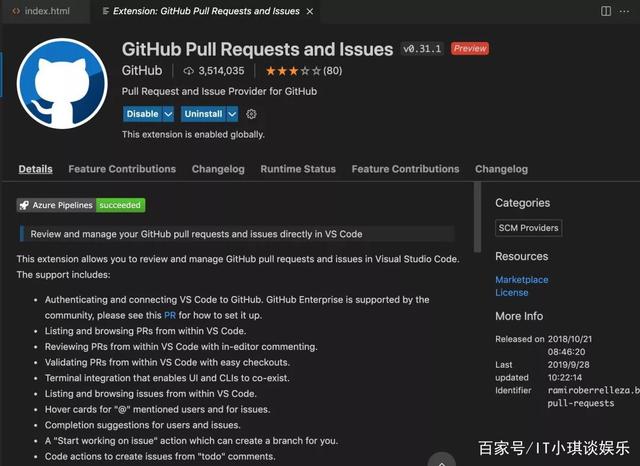
Task: Open the License resource link
Action: point(511,293)
